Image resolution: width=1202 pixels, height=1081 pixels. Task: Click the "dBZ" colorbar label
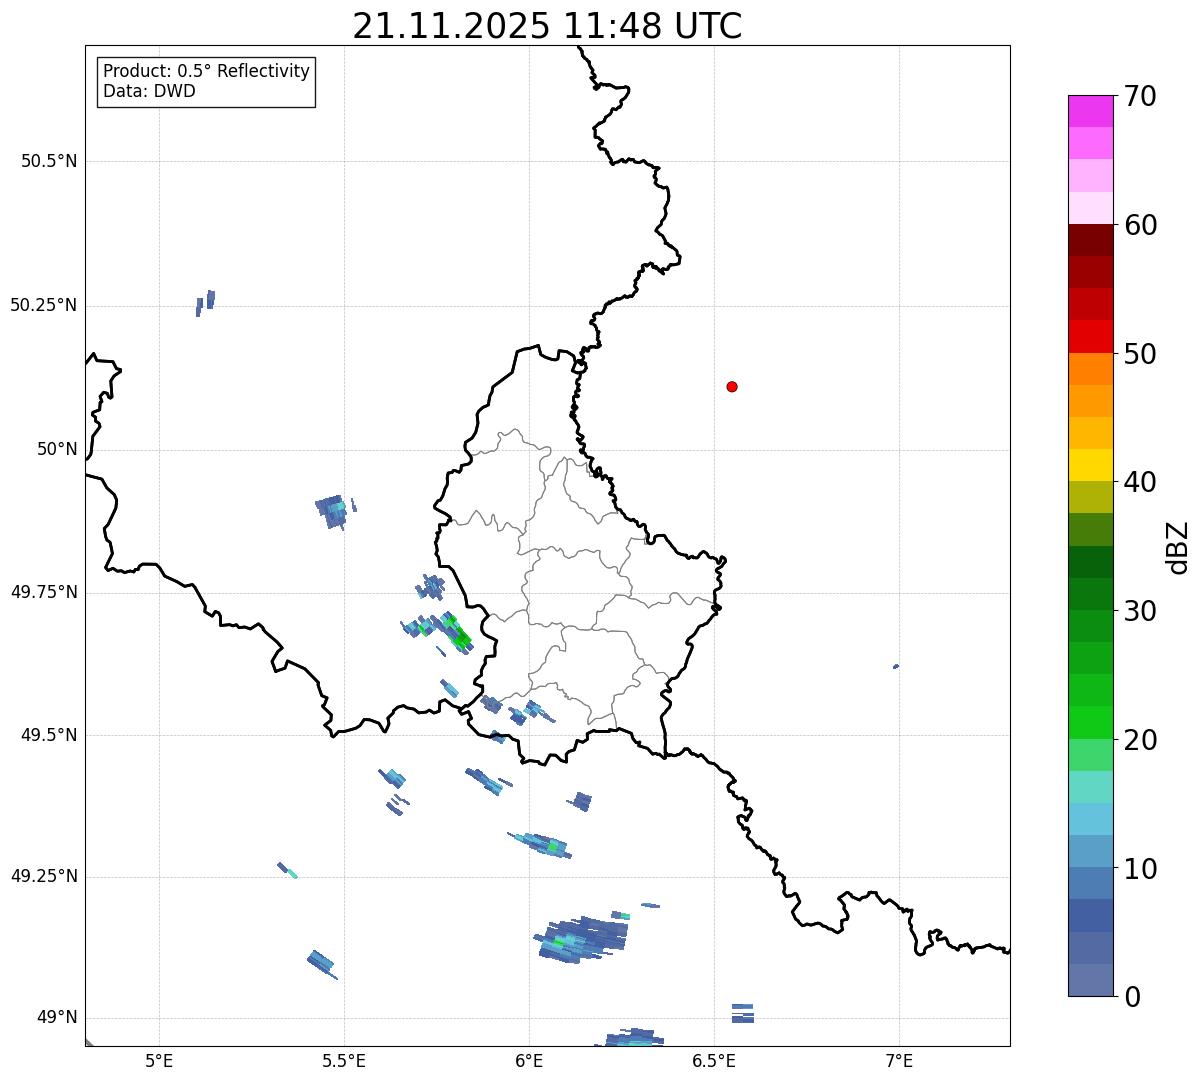tap(1178, 547)
